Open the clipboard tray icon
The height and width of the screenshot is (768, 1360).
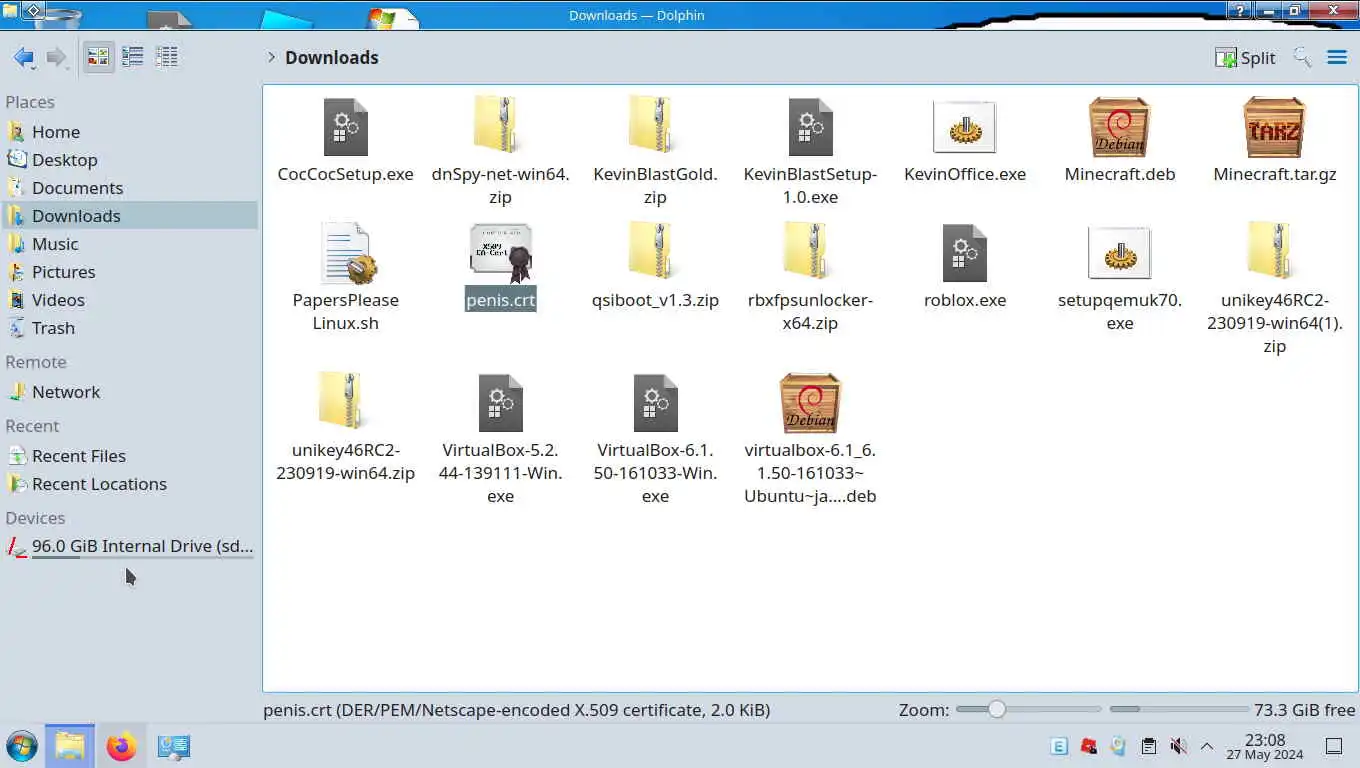point(1149,746)
